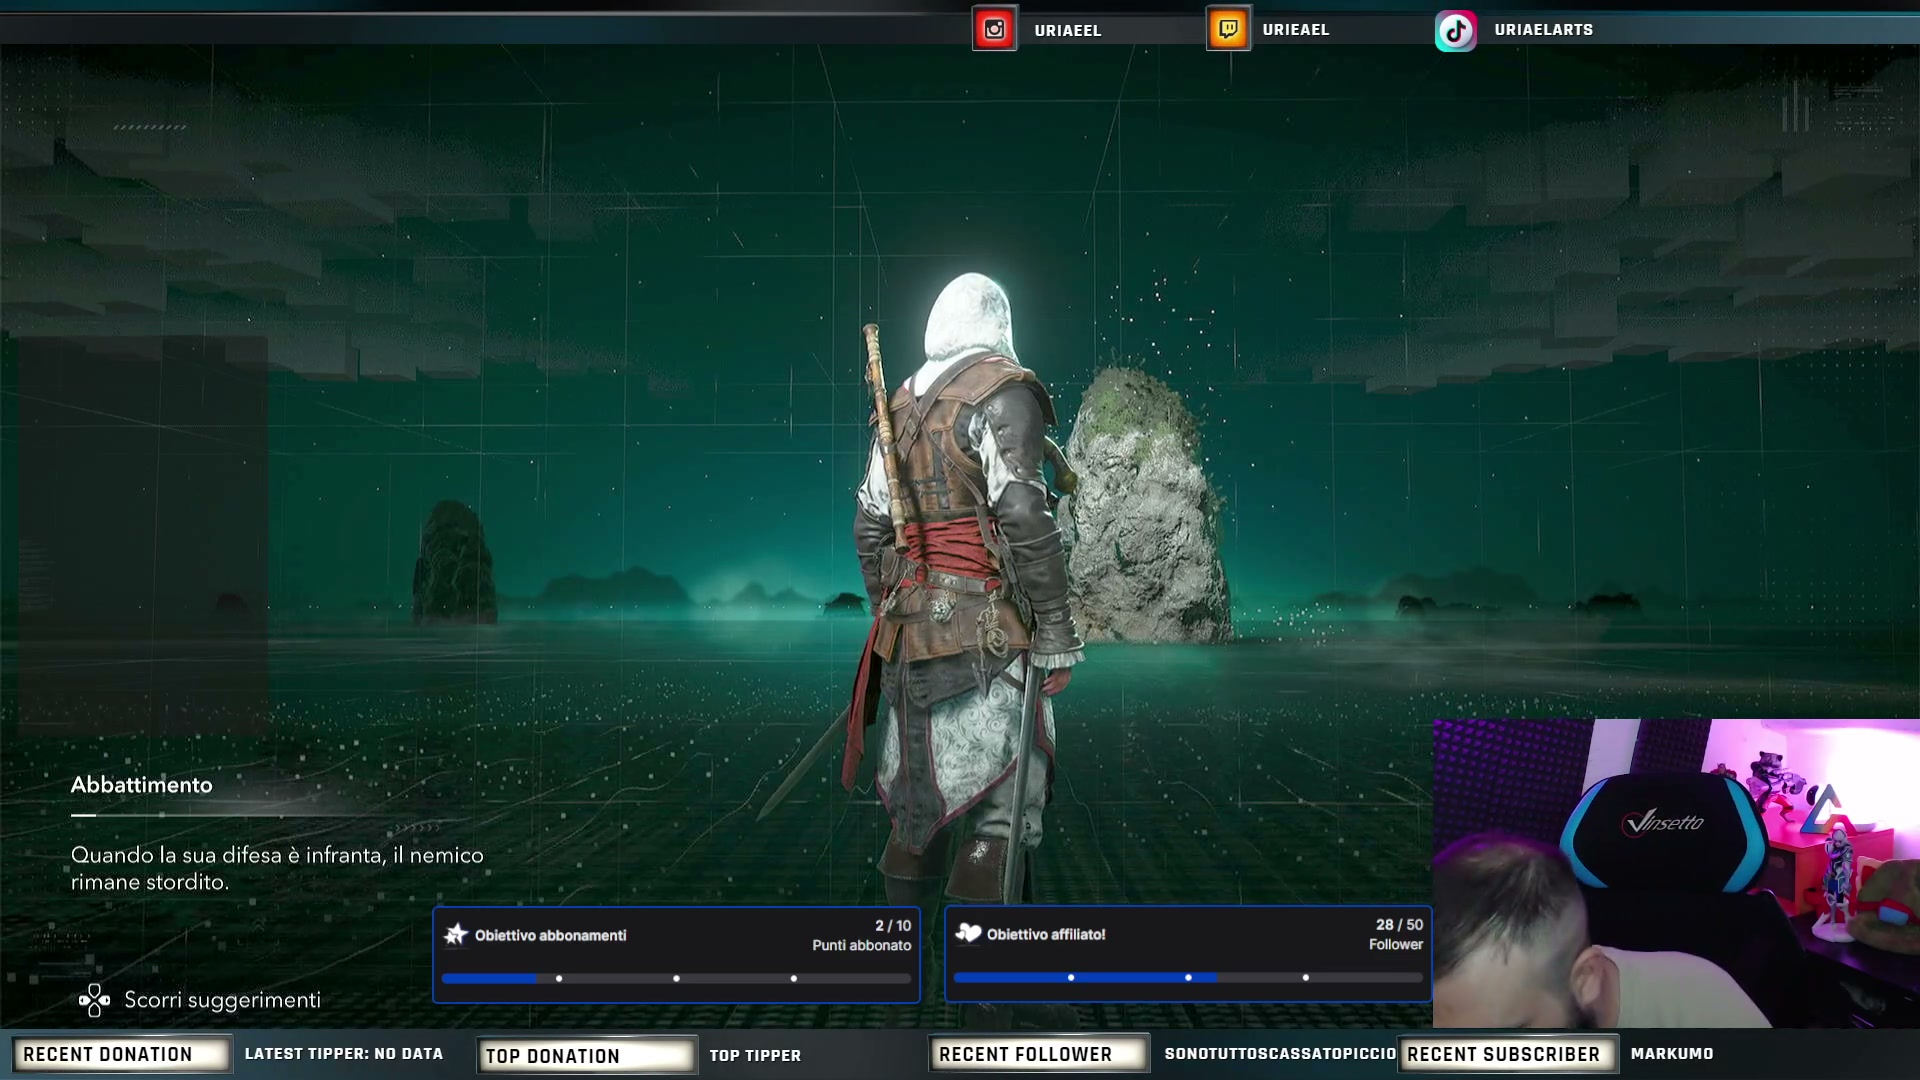Click the '28 / 50' follower count
Screen dimensions: 1920x1080
pyautogui.click(x=1399, y=925)
